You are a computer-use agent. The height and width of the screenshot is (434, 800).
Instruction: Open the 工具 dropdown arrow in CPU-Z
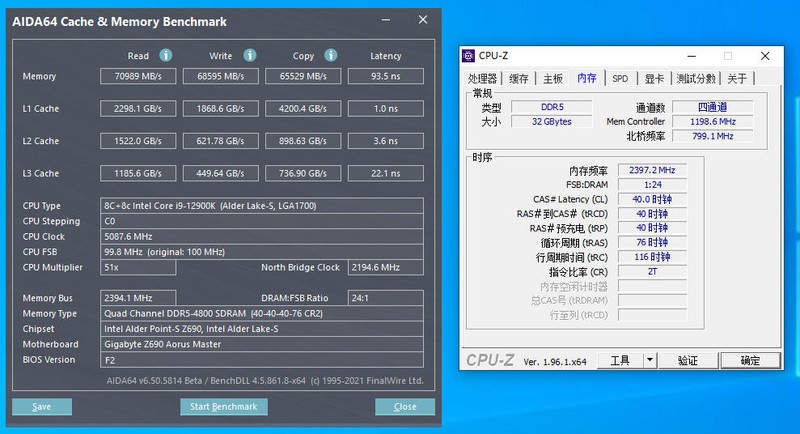click(x=649, y=360)
